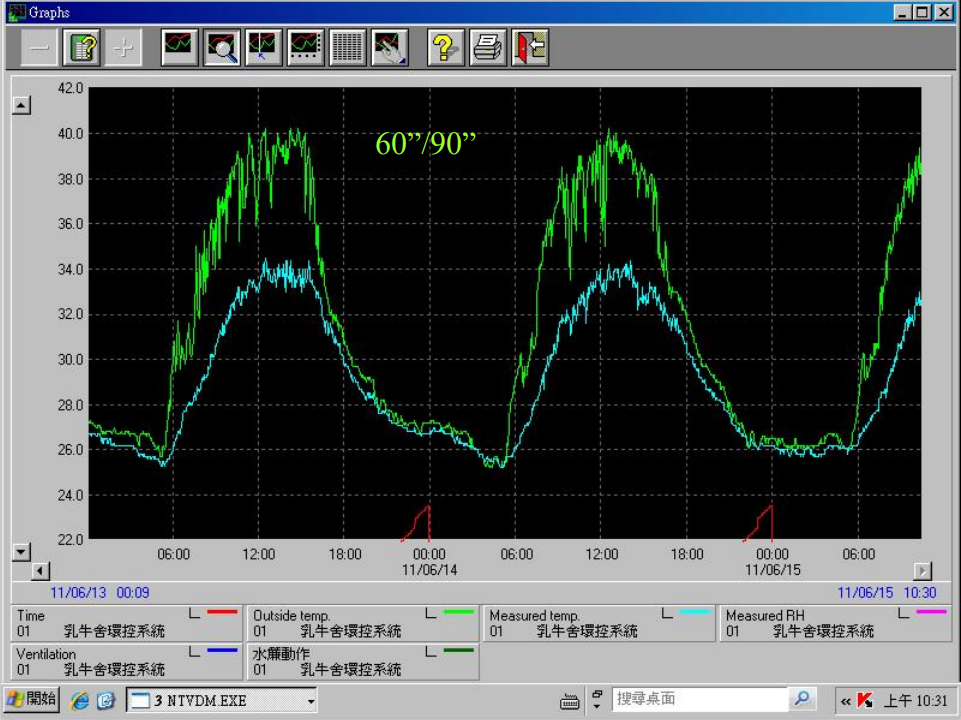Click the desktop search input field
961x720 pixels.
click(x=700, y=699)
